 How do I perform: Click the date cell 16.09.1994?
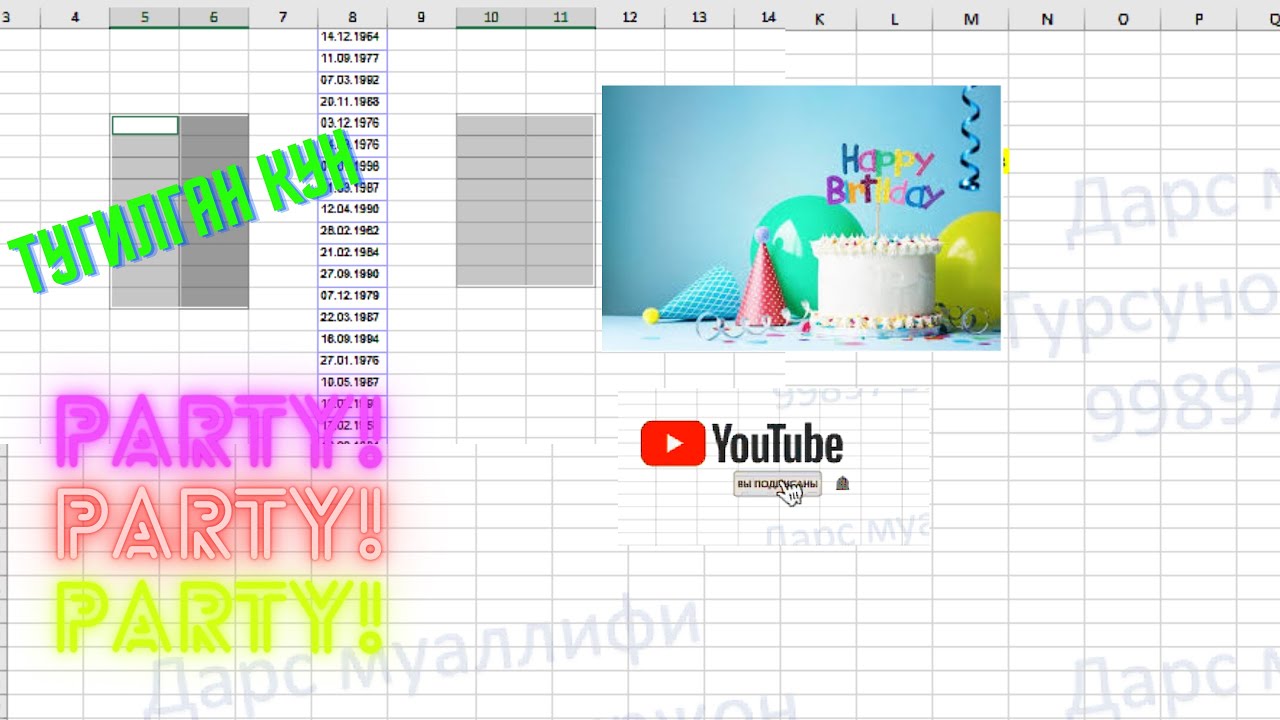[352, 340]
